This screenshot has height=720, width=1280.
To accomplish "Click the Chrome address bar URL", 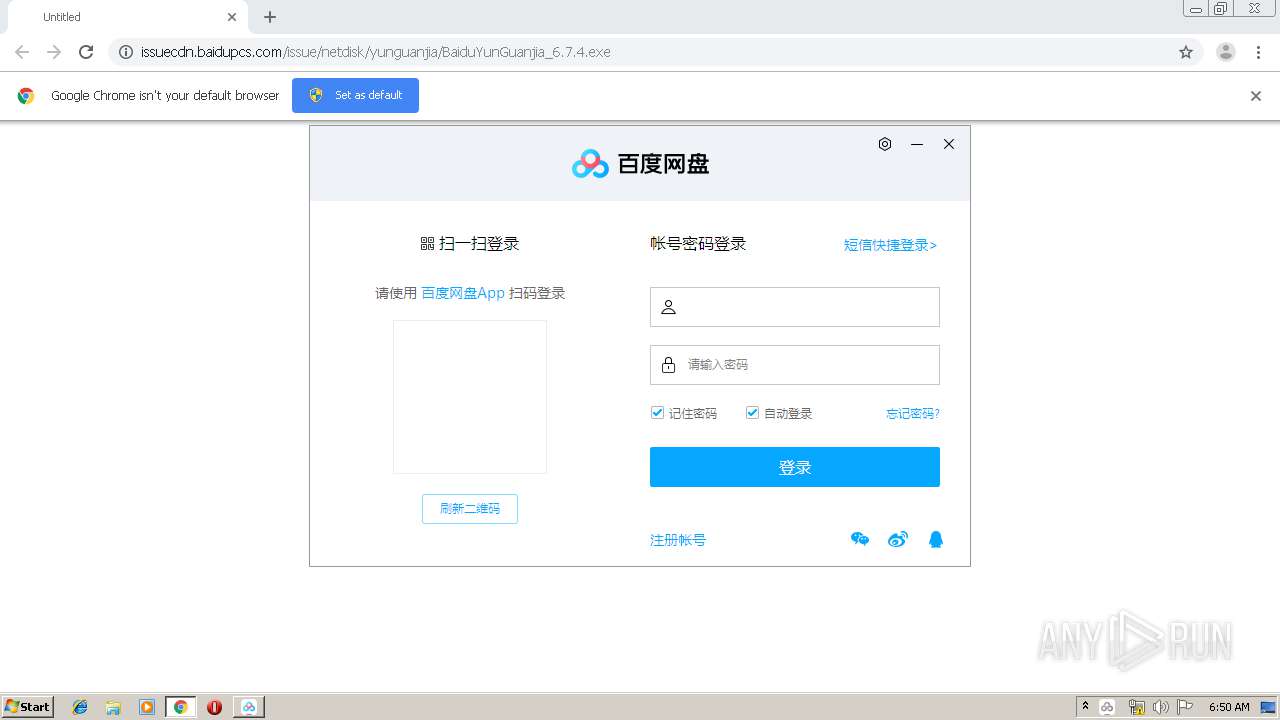I will [x=376, y=52].
